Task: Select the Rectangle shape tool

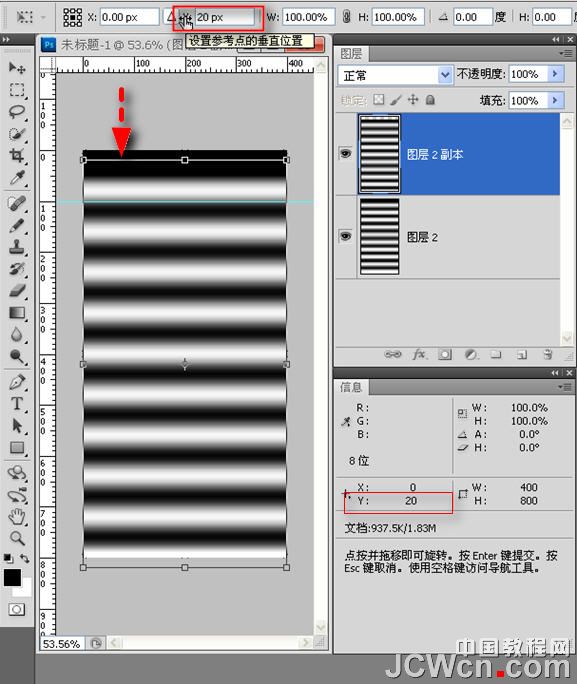Action: click(17, 448)
